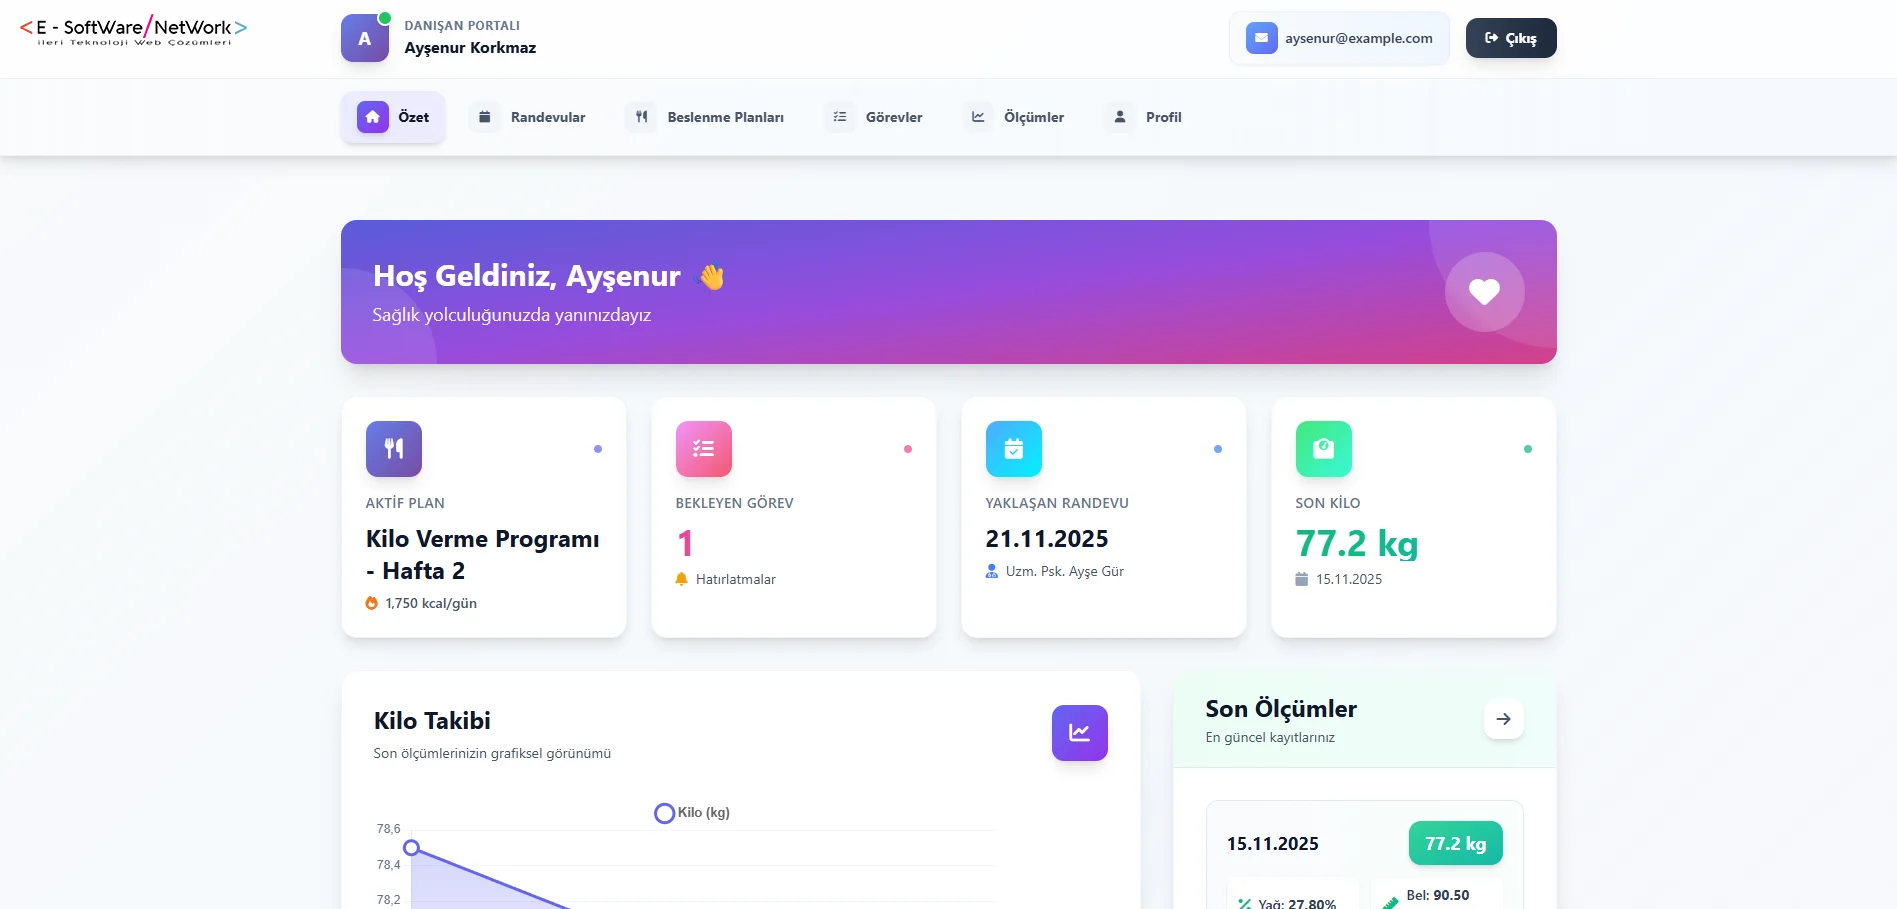Click the fork and knife Aktif Plan icon
This screenshot has width=1897, height=909.
(x=393, y=449)
